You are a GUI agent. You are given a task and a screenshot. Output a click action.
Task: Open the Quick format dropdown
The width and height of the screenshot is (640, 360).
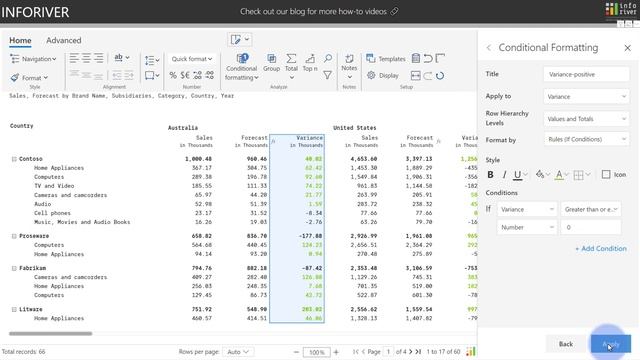coord(192,59)
